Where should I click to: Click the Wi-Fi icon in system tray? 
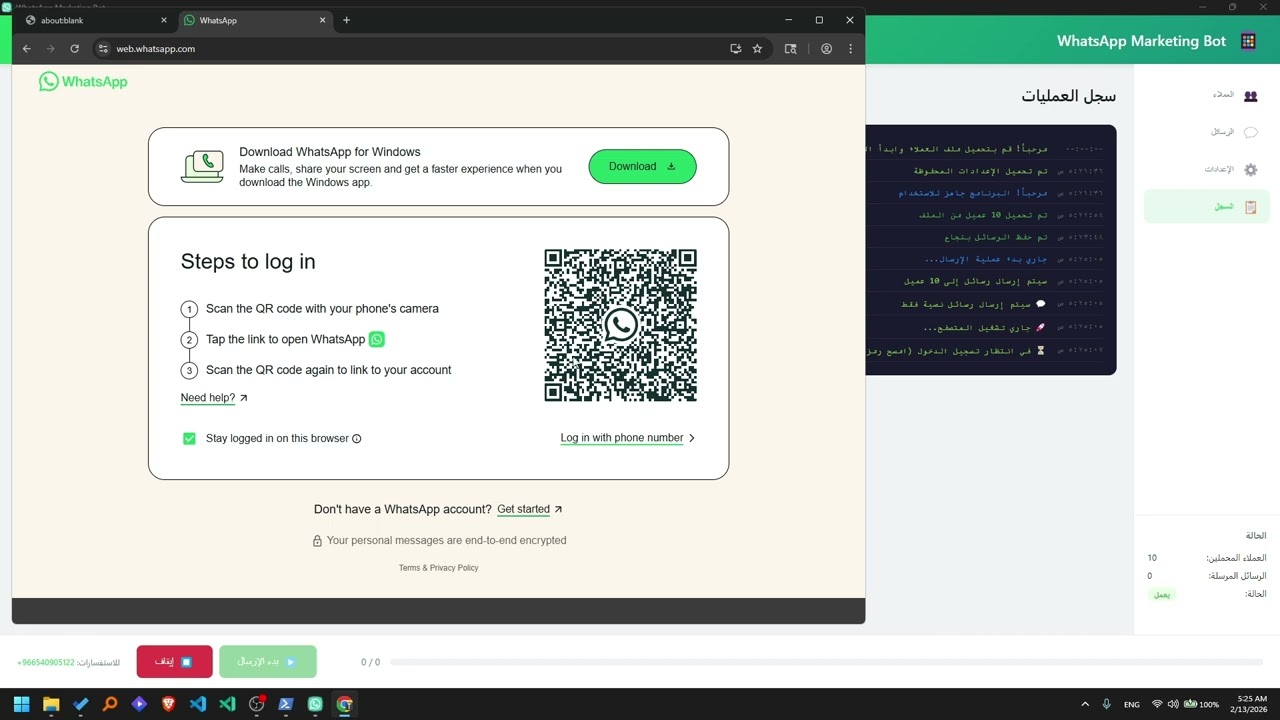[x=1157, y=704]
